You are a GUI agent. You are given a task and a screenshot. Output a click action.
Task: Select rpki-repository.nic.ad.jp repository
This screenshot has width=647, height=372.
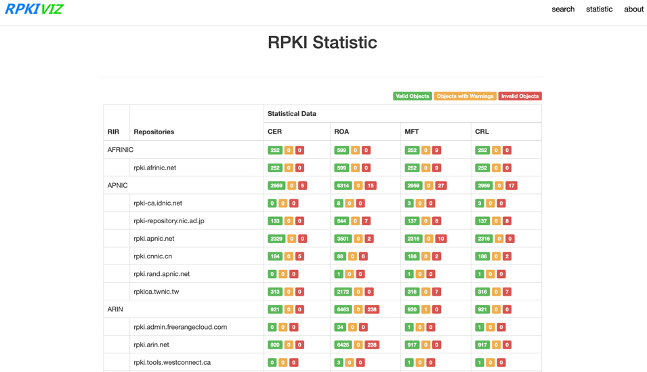tap(169, 221)
